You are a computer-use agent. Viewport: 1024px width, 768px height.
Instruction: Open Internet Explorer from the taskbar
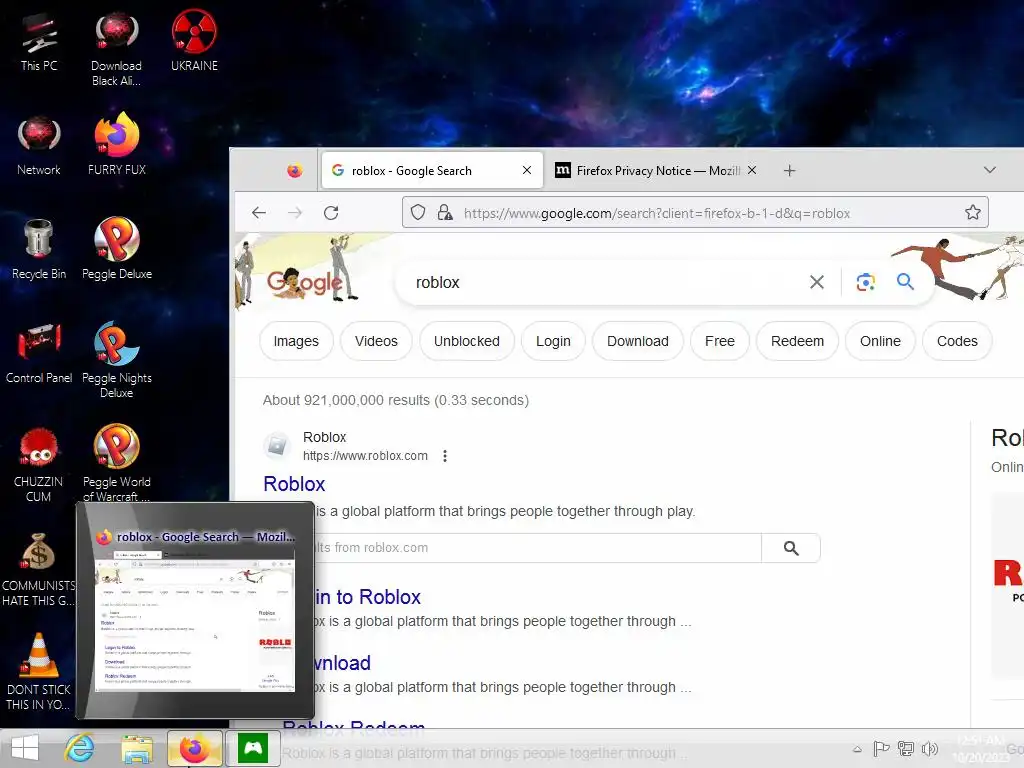(x=79, y=748)
